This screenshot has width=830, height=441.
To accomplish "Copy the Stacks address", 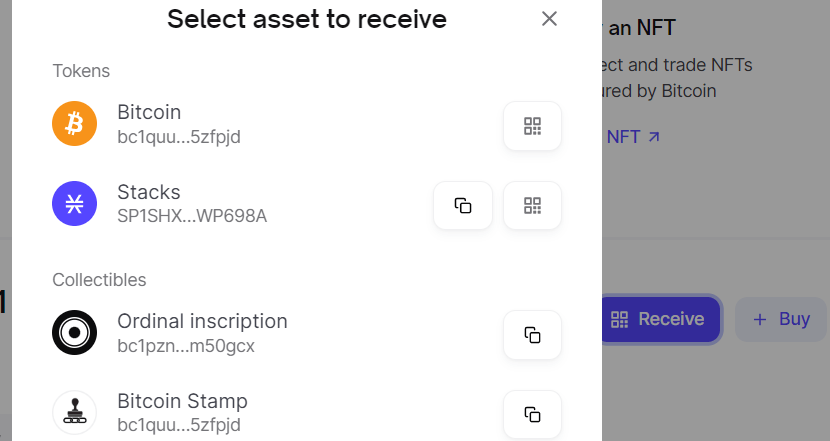I will click(x=463, y=206).
